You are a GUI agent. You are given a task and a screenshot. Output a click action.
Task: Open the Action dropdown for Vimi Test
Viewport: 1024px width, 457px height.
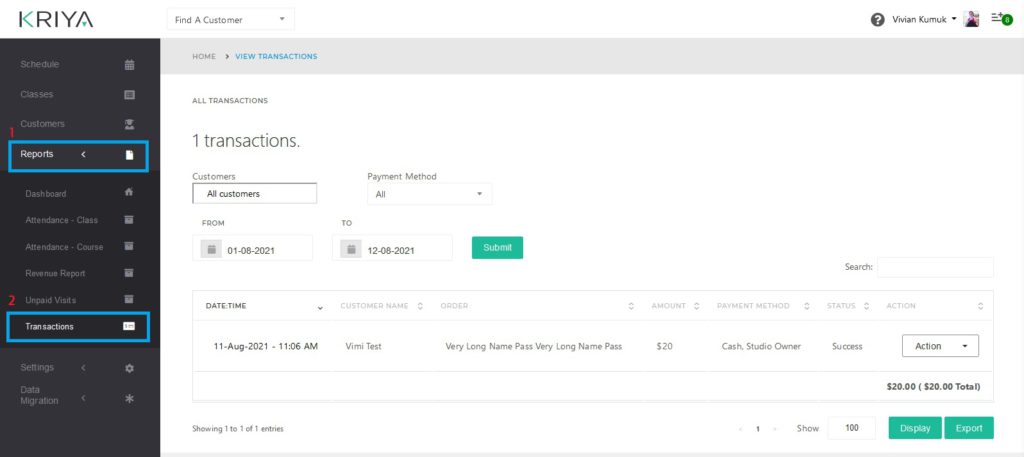[939, 346]
